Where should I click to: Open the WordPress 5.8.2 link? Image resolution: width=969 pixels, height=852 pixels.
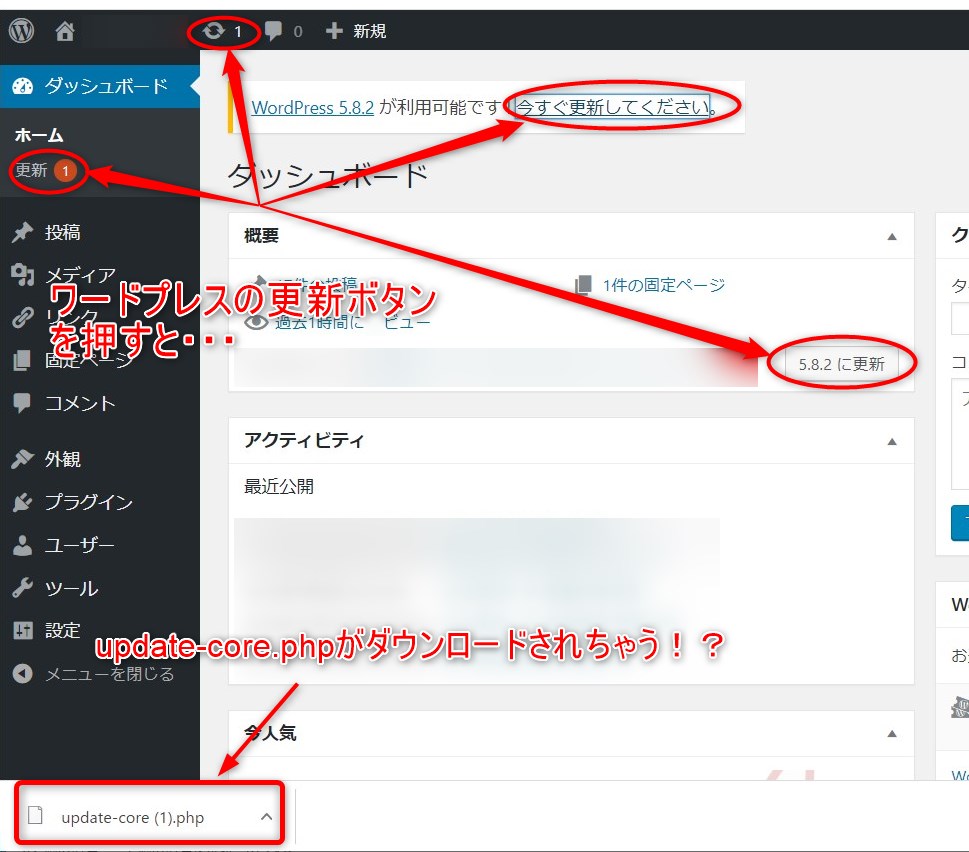pyautogui.click(x=313, y=108)
